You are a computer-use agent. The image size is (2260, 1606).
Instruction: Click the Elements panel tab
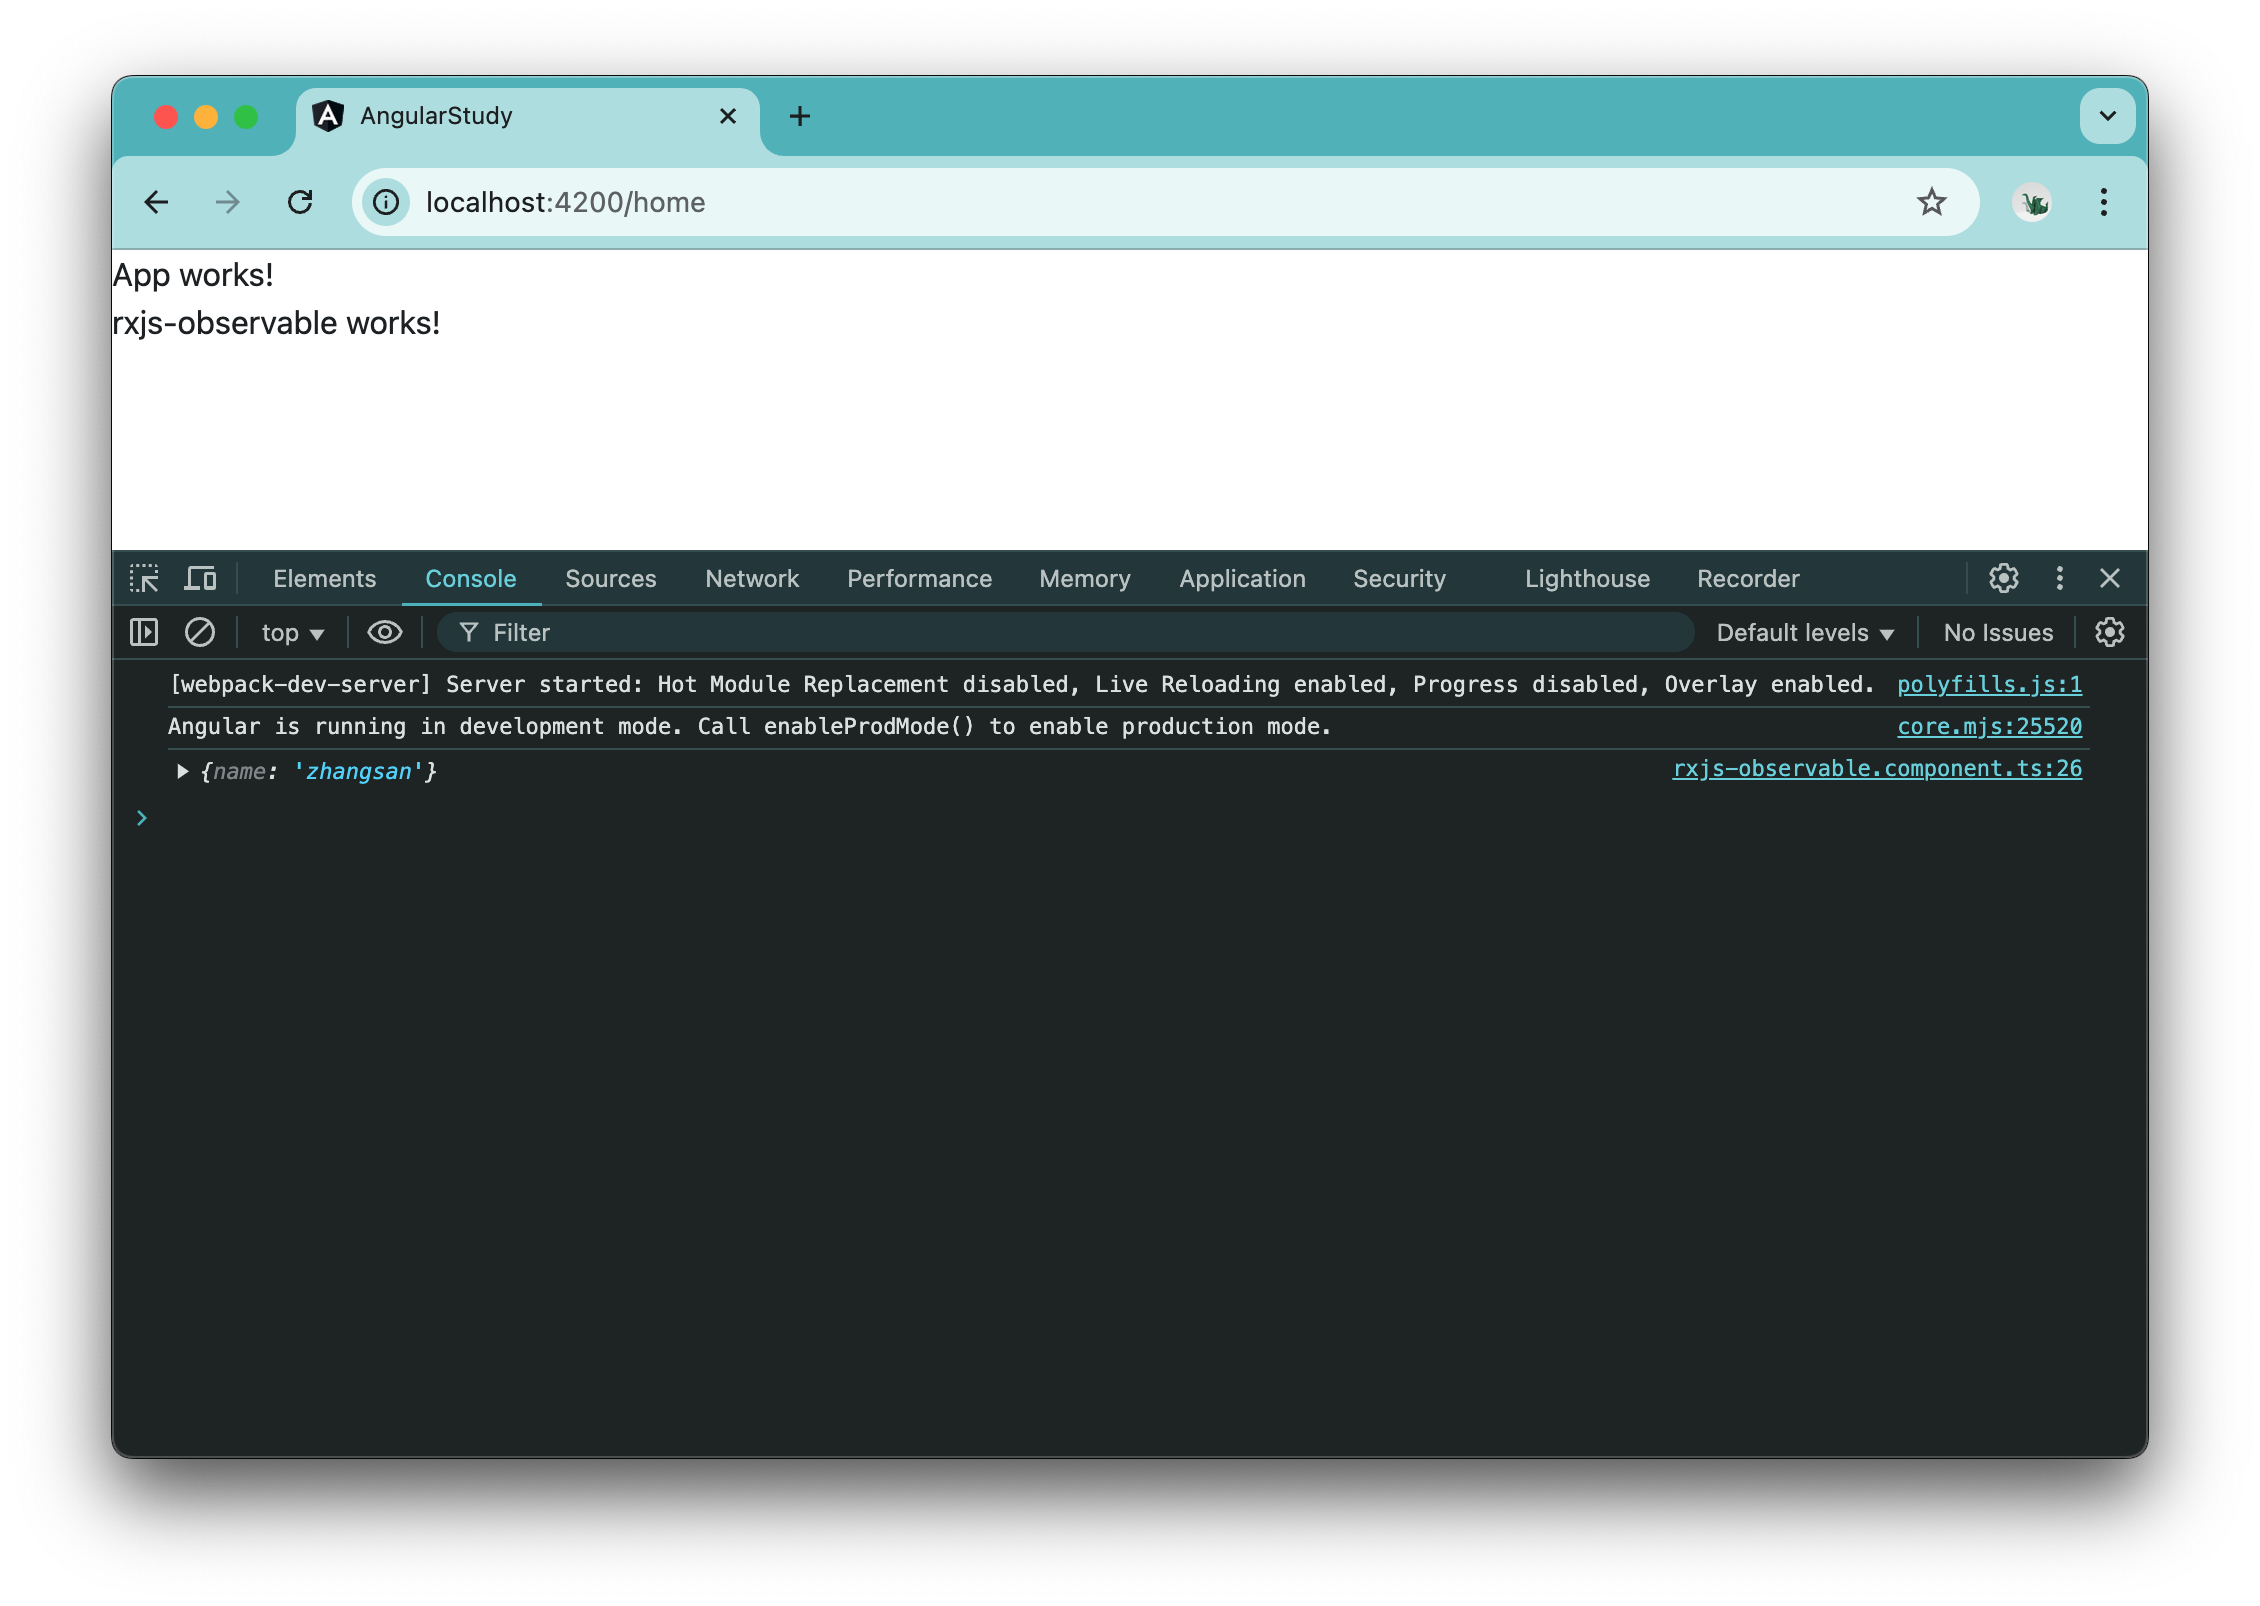coord(323,577)
